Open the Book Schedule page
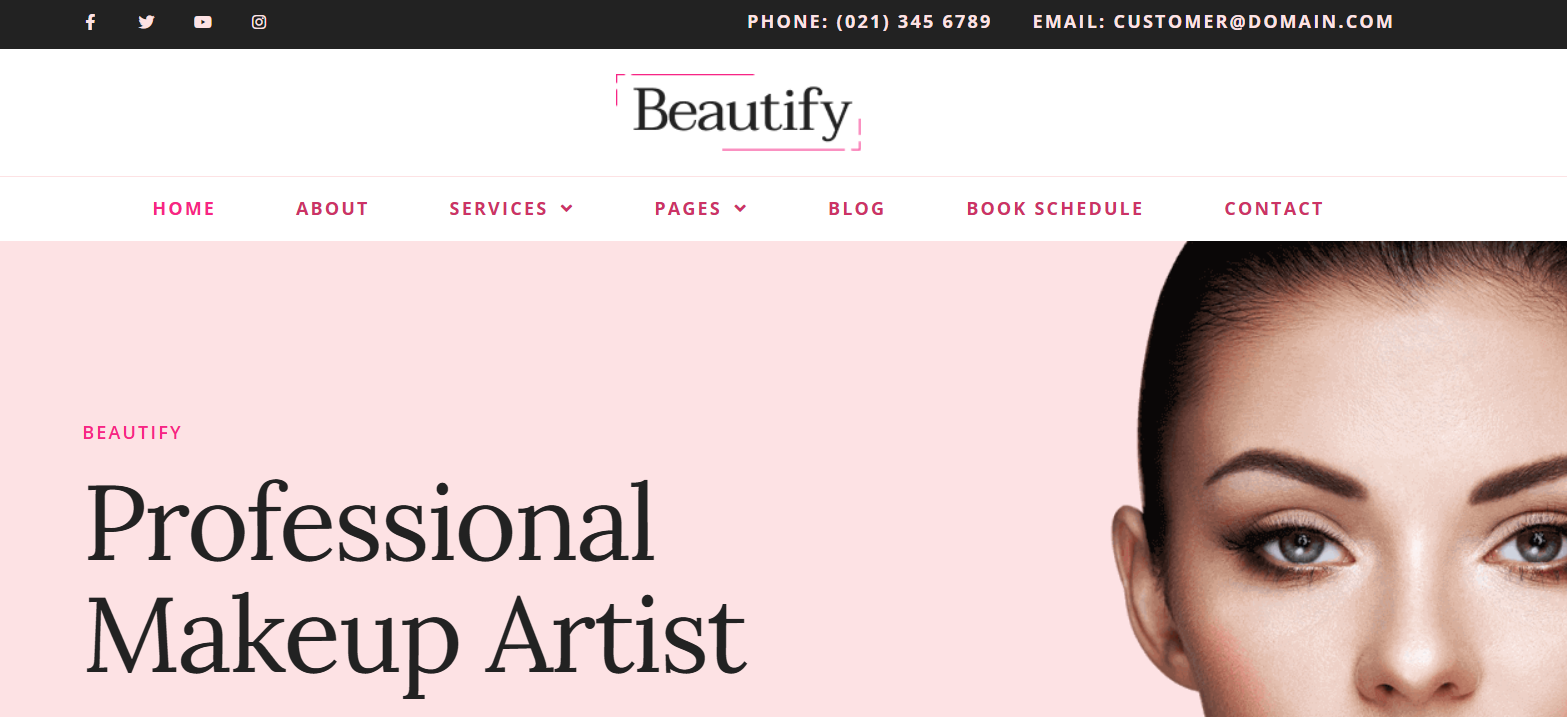The image size is (1567, 717). [1054, 209]
